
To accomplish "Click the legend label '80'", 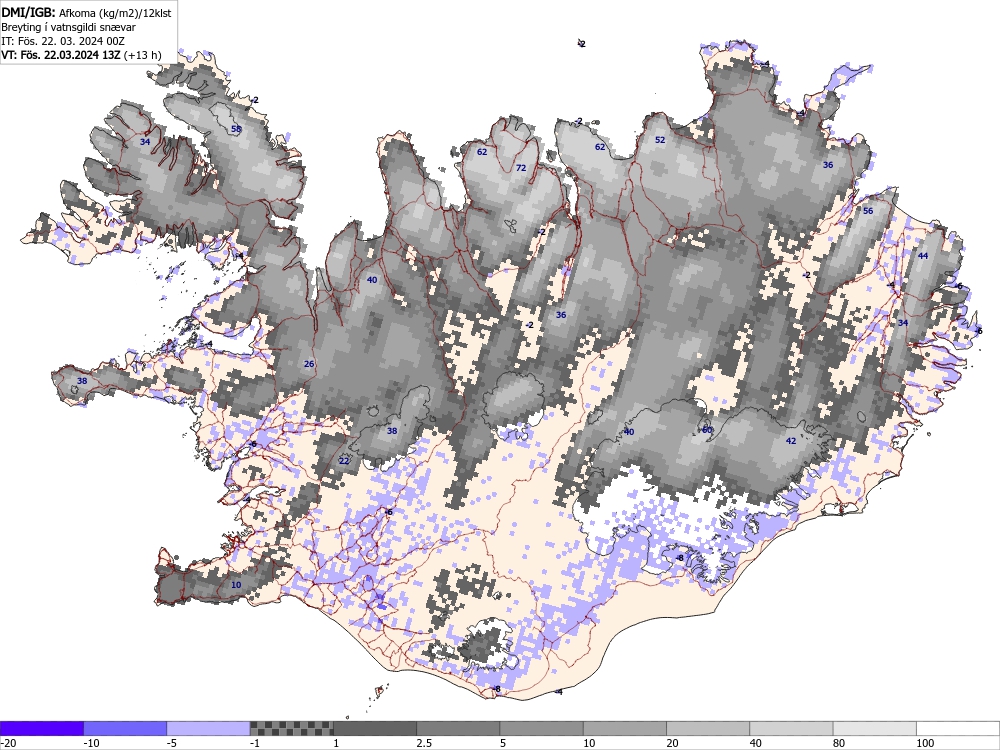I will pyautogui.click(x=839, y=743).
